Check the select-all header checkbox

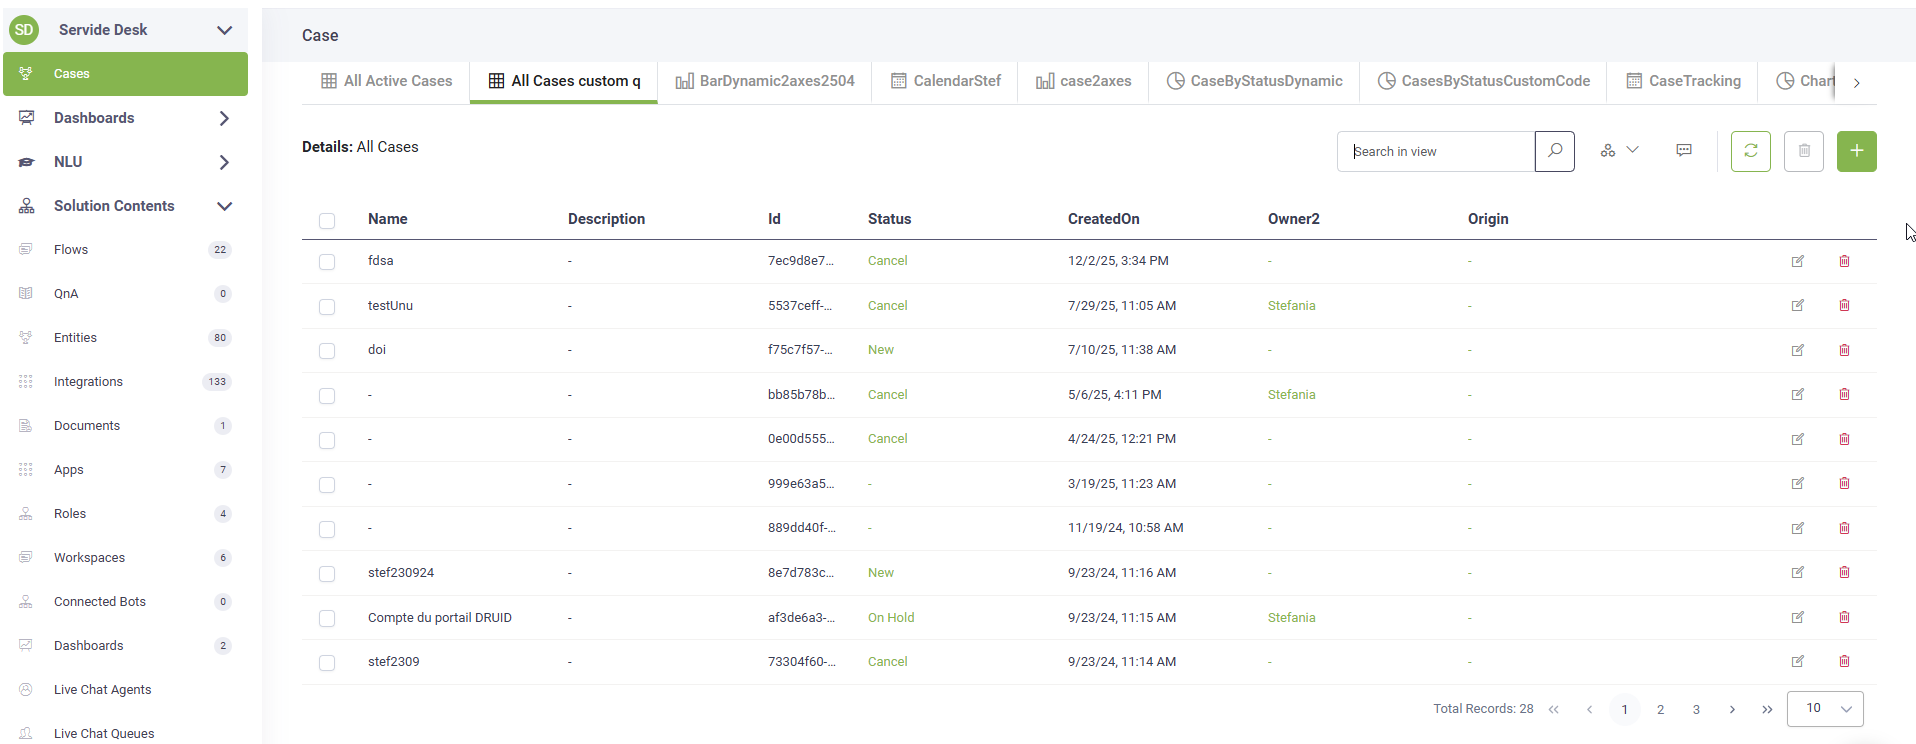tap(327, 220)
